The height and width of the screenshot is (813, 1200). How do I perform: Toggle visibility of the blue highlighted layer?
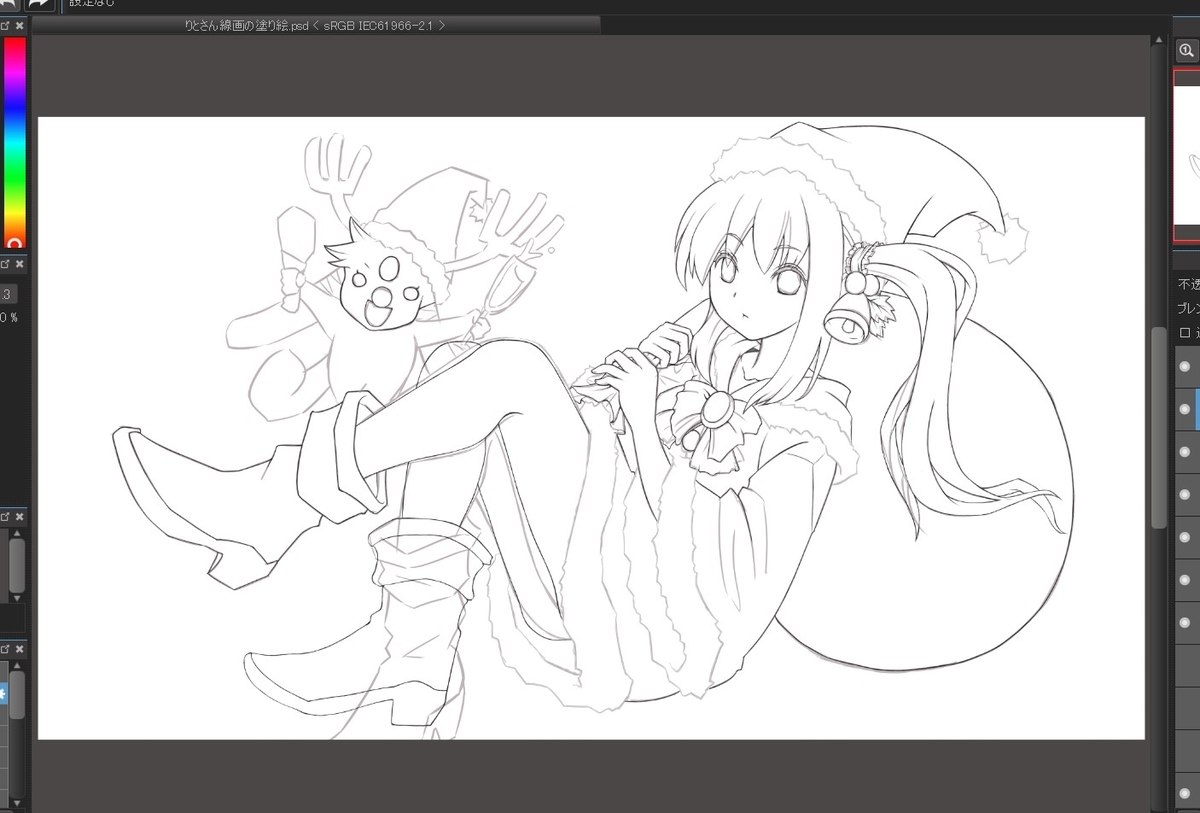[1185, 409]
